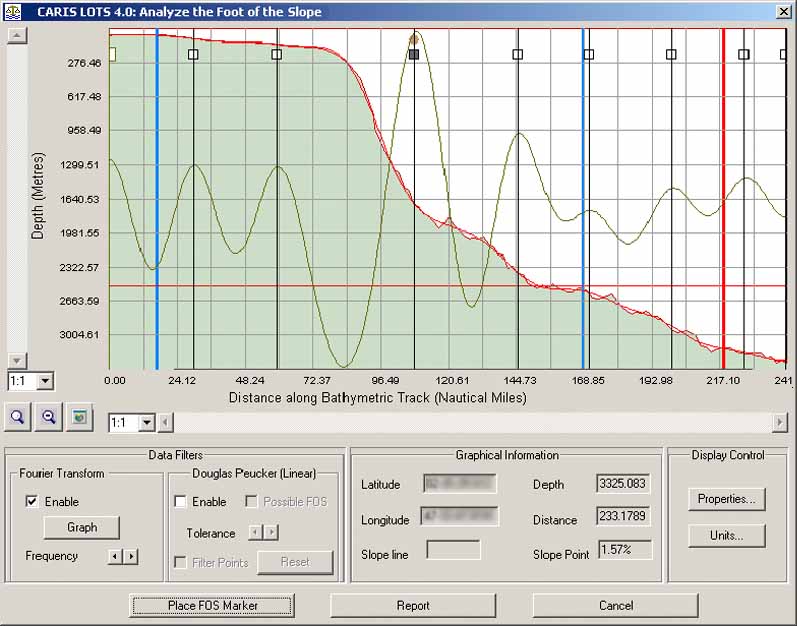Click the Latitude field

pos(459,483)
